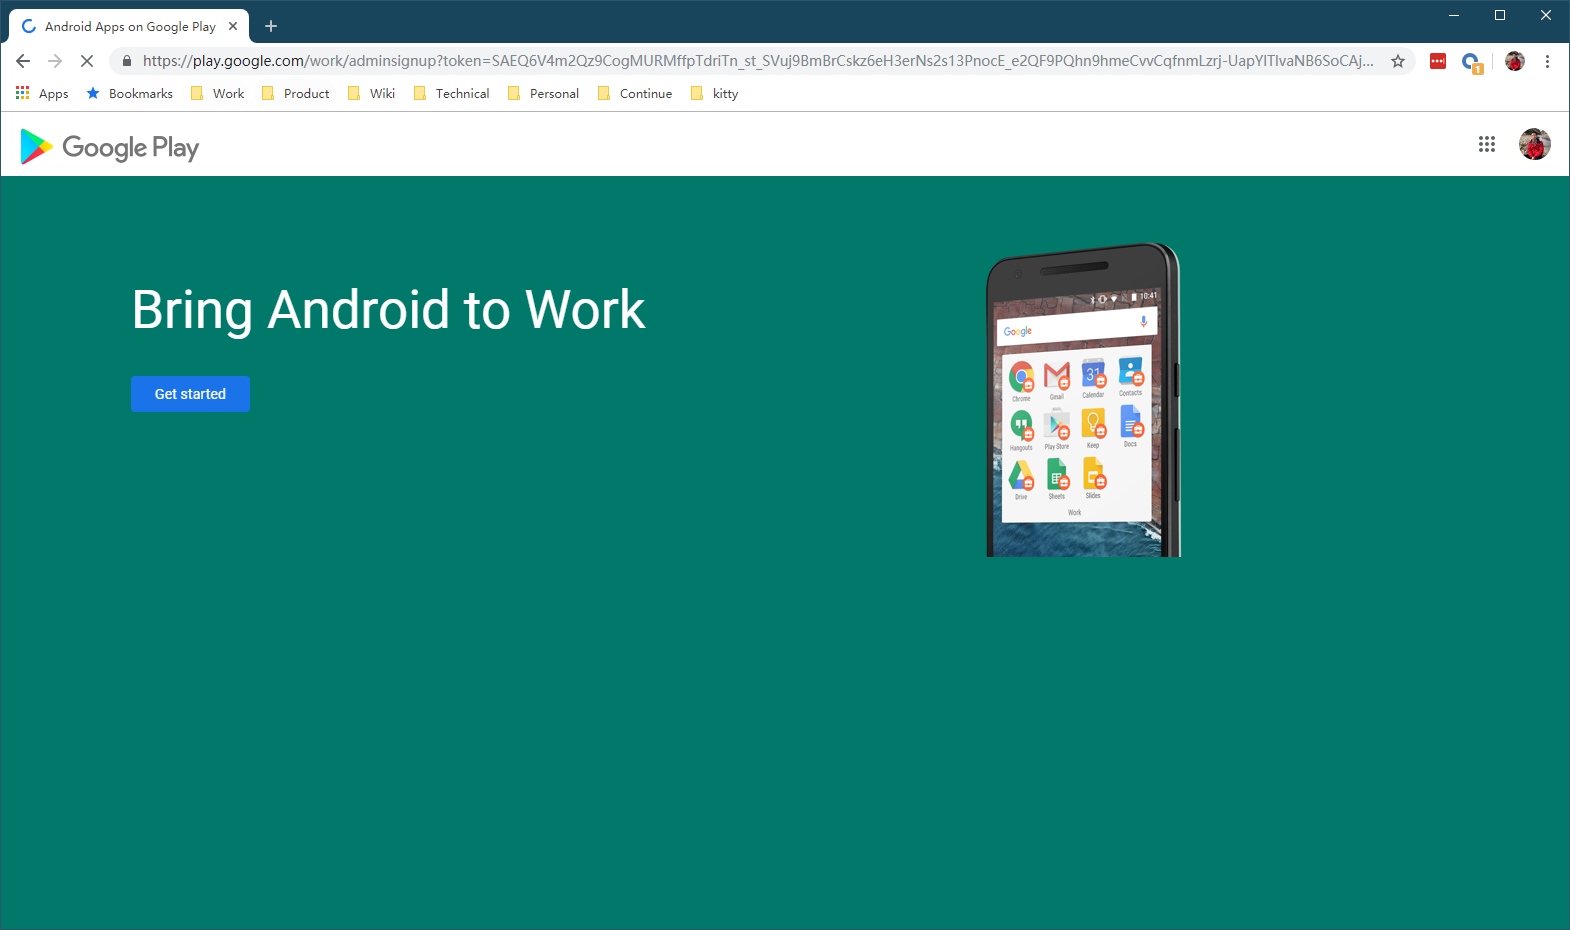
Task: Open the Continue bookmarks folder
Action: pos(635,93)
